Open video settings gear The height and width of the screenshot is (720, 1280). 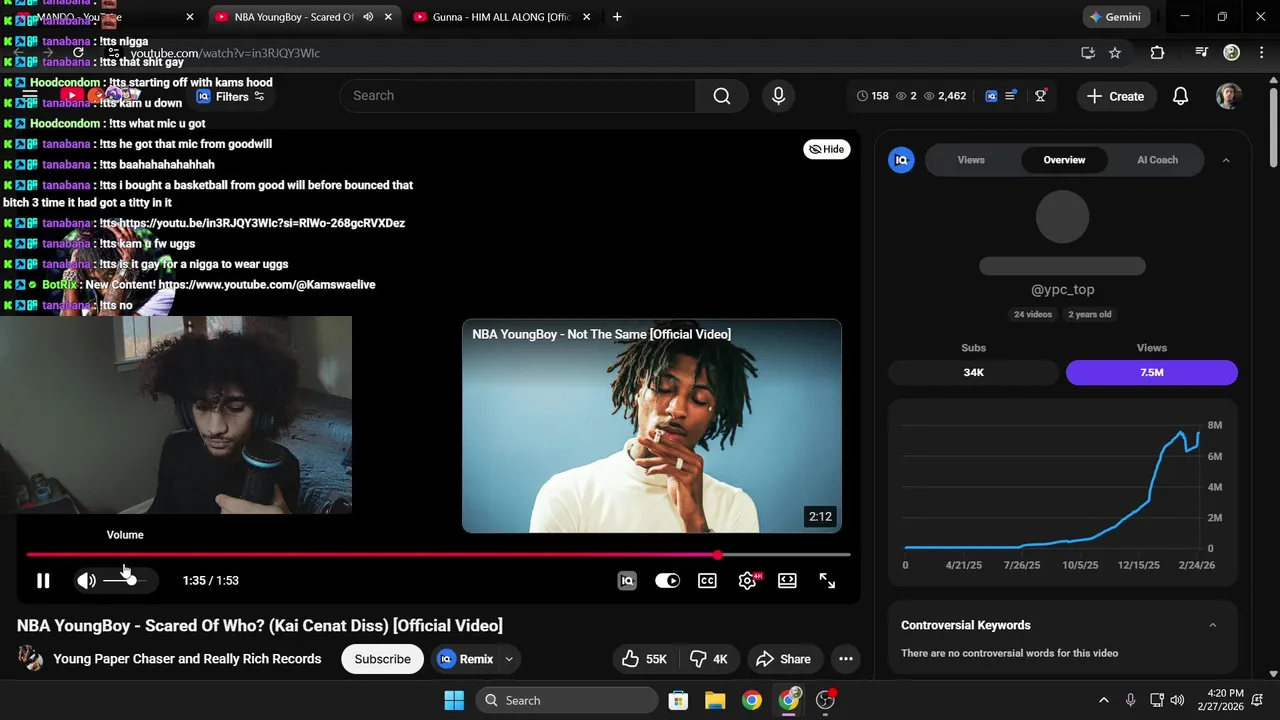click(x=747, y=581)
